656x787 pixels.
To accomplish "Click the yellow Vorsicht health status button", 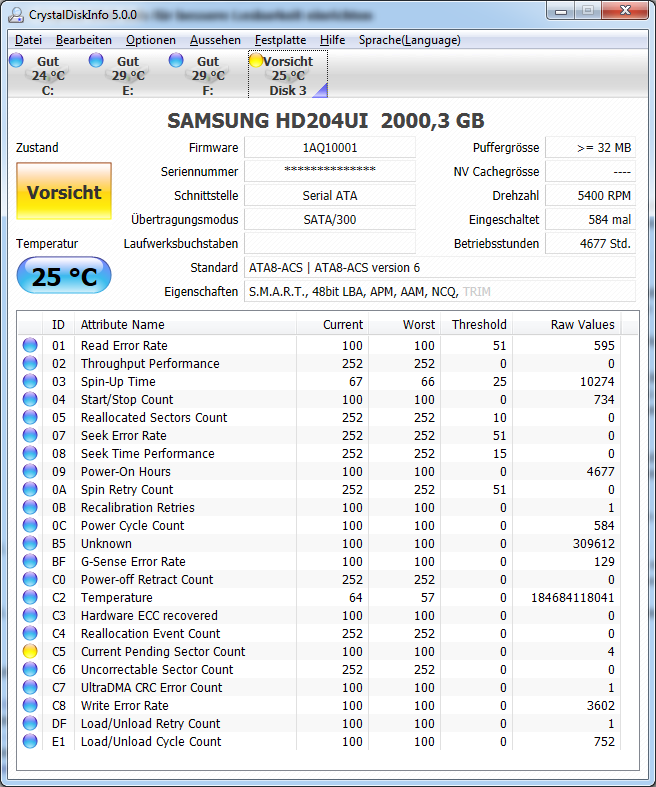I will click(x=64, y=191).
